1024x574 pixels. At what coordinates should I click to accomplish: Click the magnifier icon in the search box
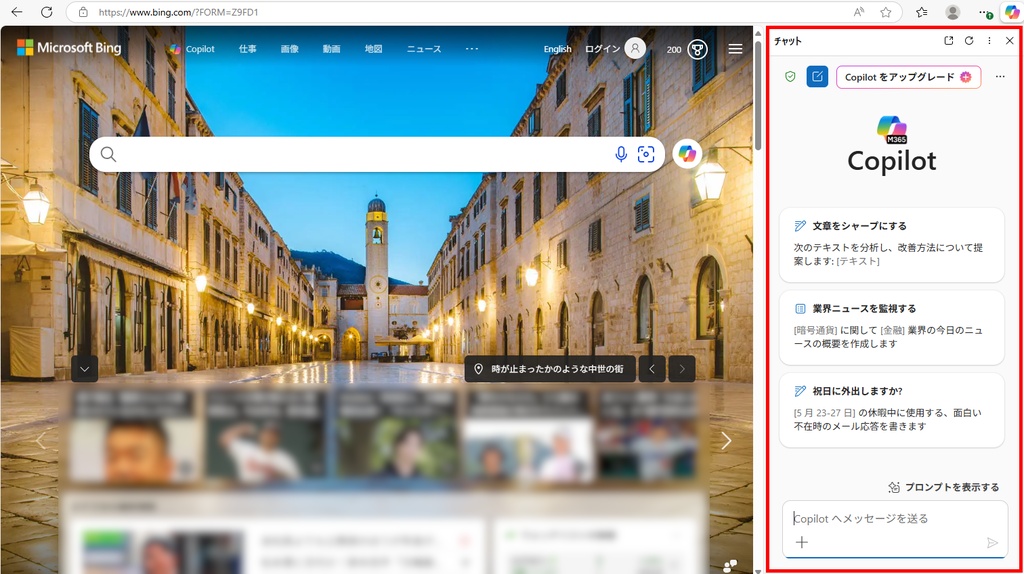(108, 154)
